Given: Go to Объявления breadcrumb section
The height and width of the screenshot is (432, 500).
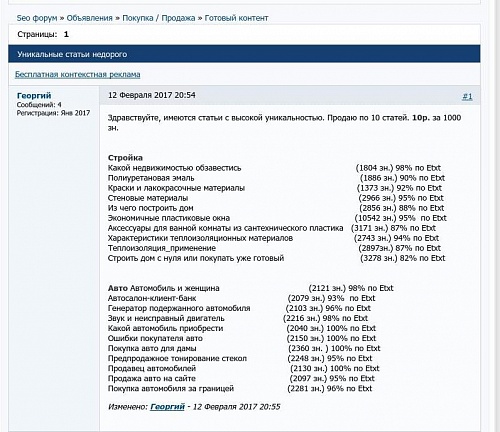Looking at the screenshot, I should [x=90, y=18].
